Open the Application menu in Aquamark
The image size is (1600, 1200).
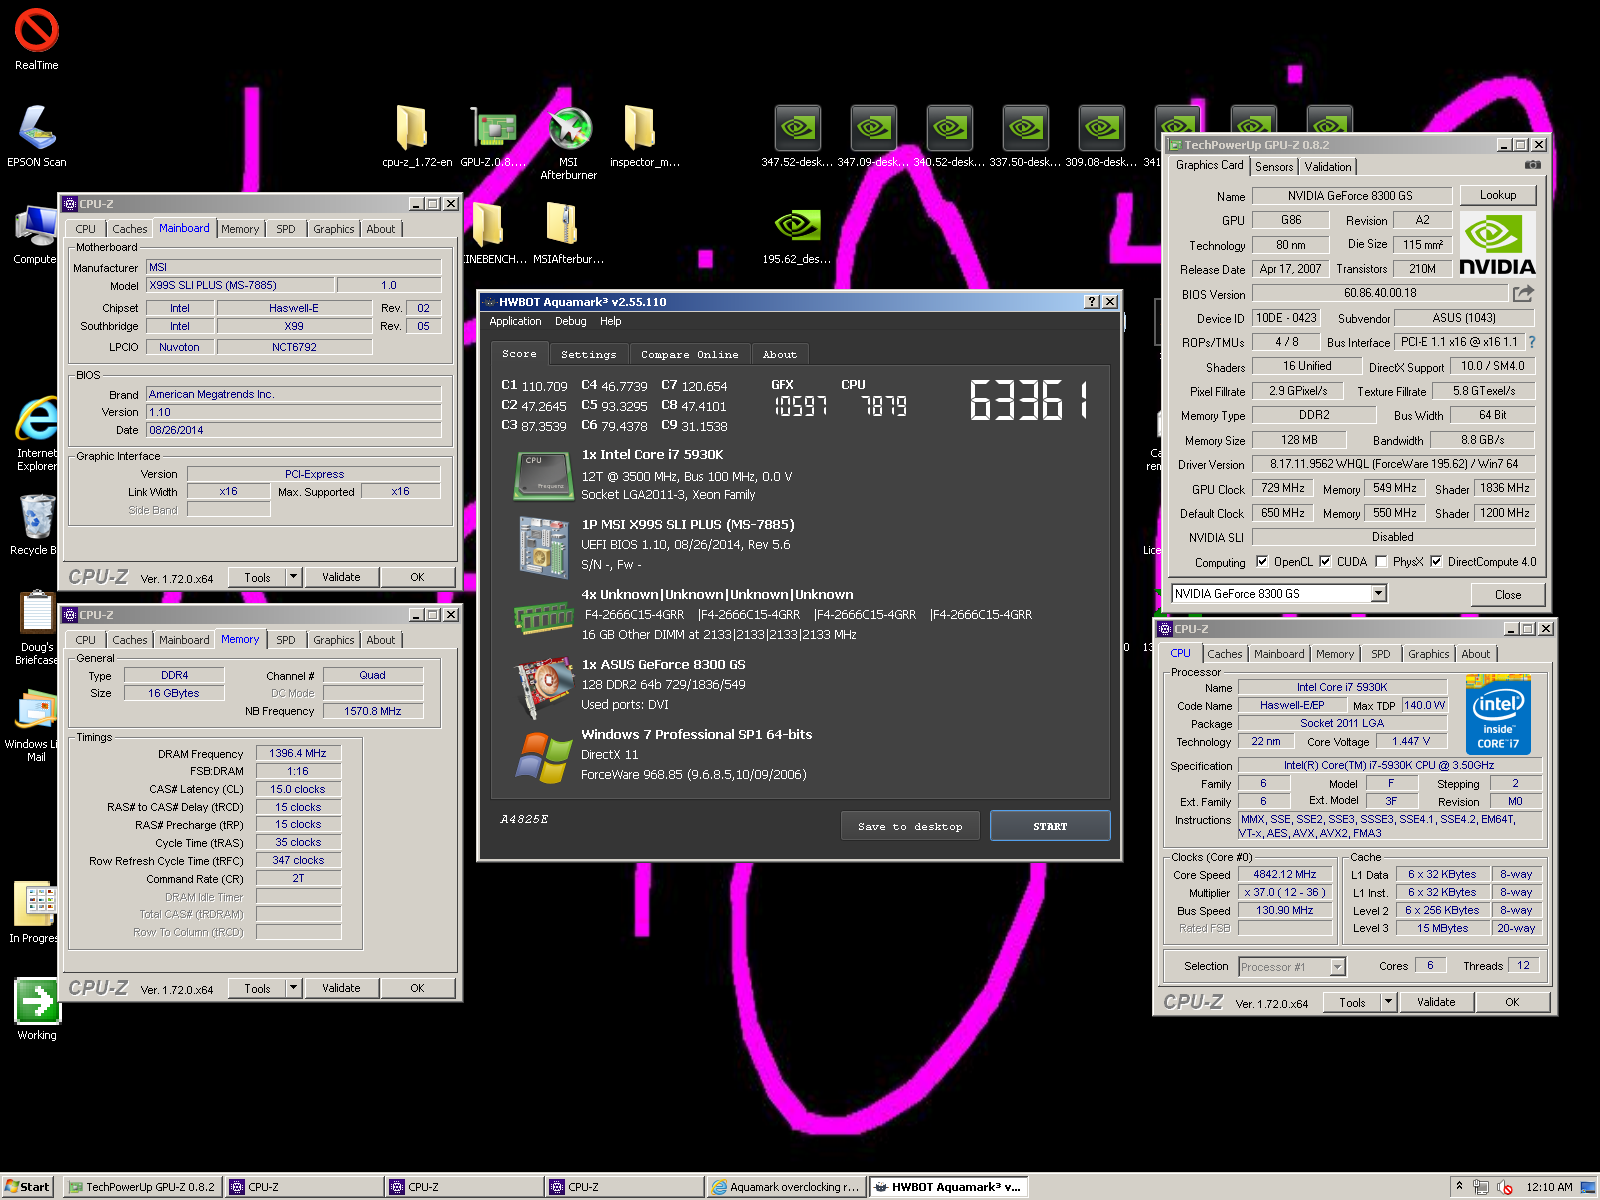click(515, 322)
